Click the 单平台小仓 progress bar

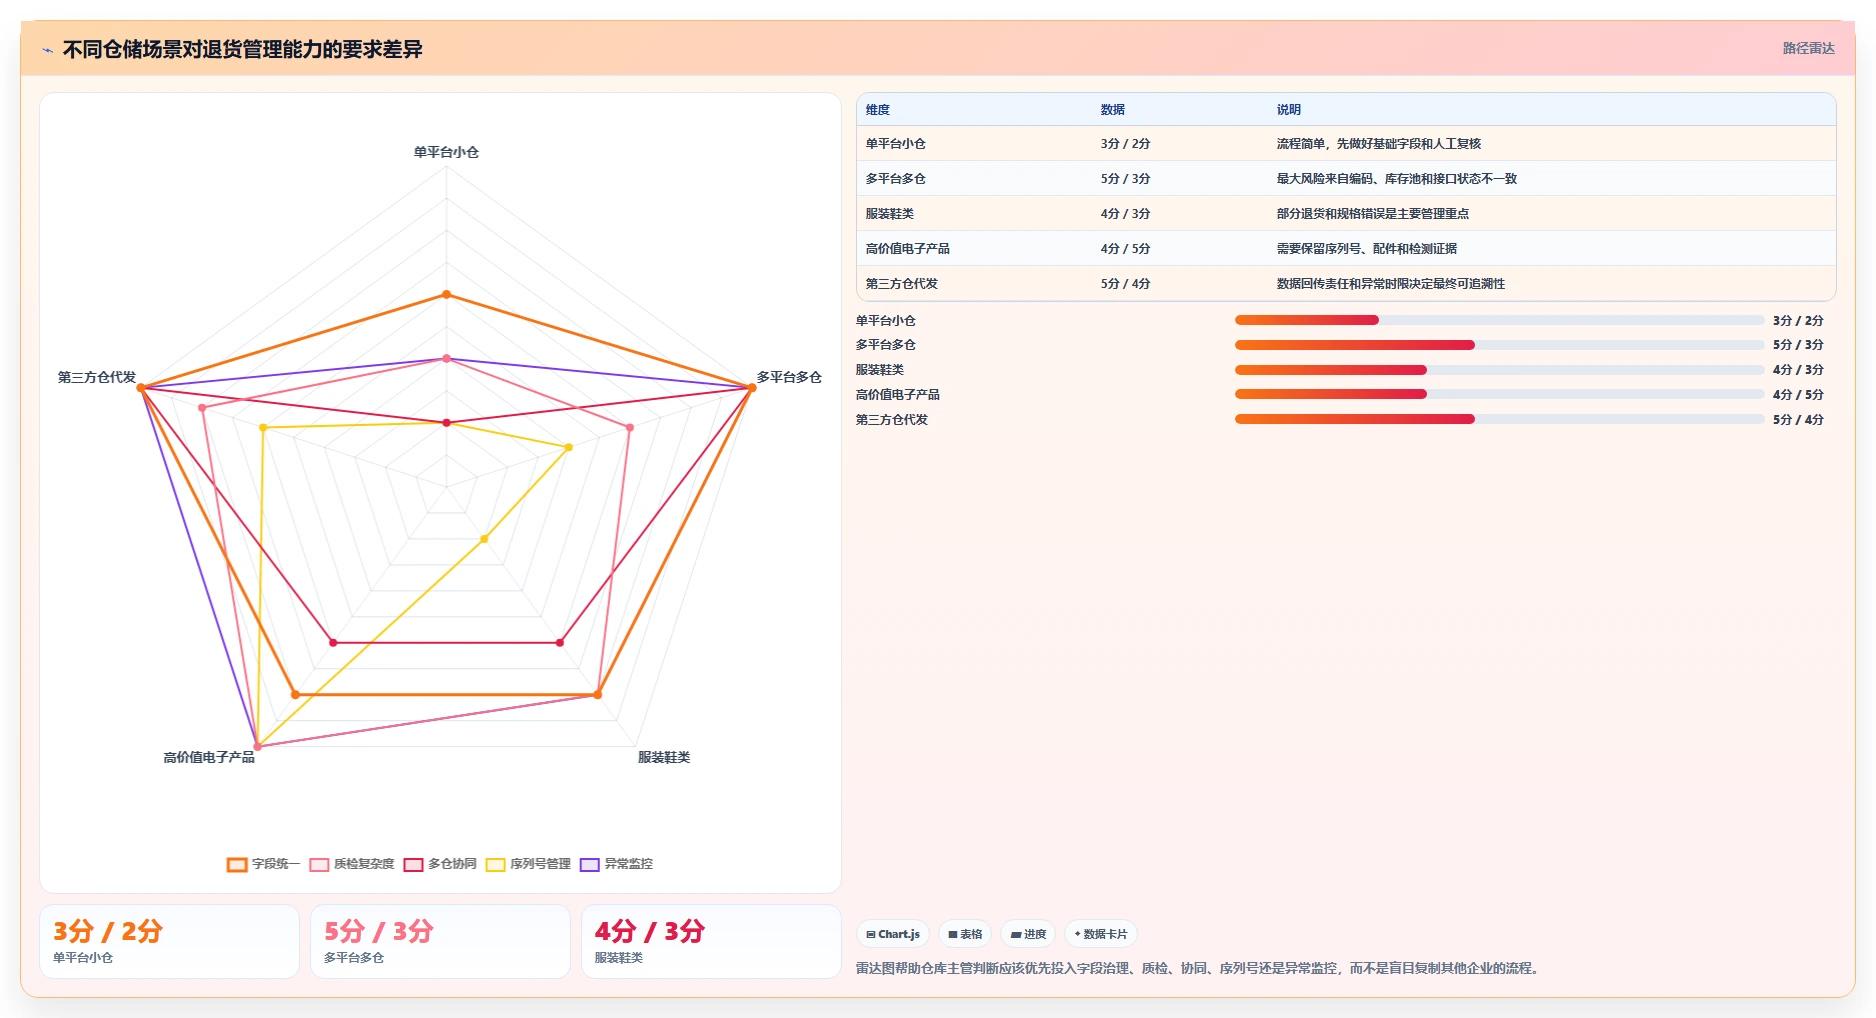[1499, 320]
